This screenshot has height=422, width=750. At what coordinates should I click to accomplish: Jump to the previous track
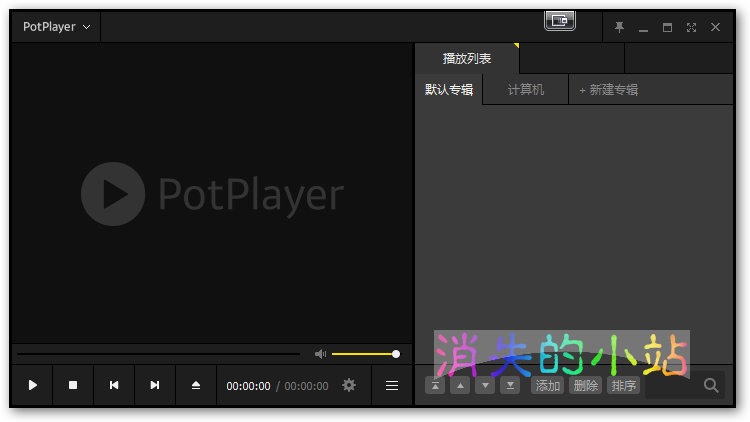[x=114, y=385]
